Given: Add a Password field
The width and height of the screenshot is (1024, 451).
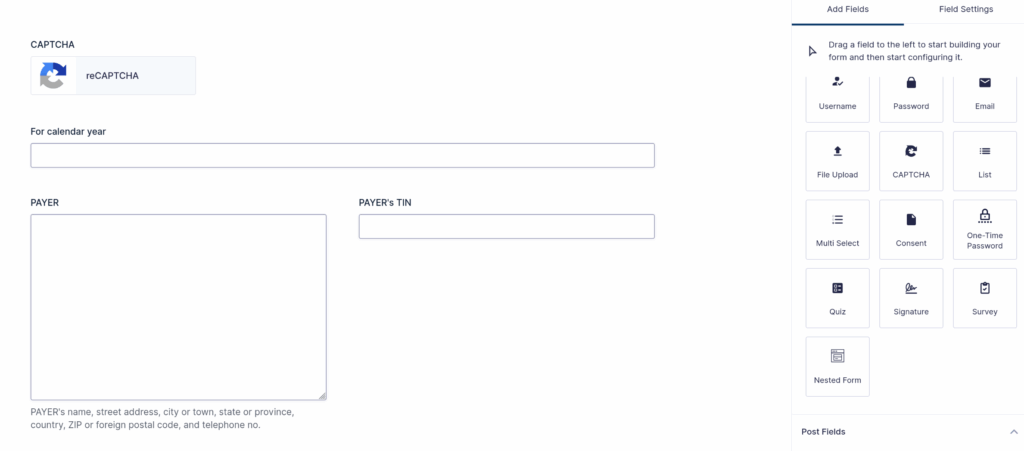Looking at the screenshot, I should [911, 97].
